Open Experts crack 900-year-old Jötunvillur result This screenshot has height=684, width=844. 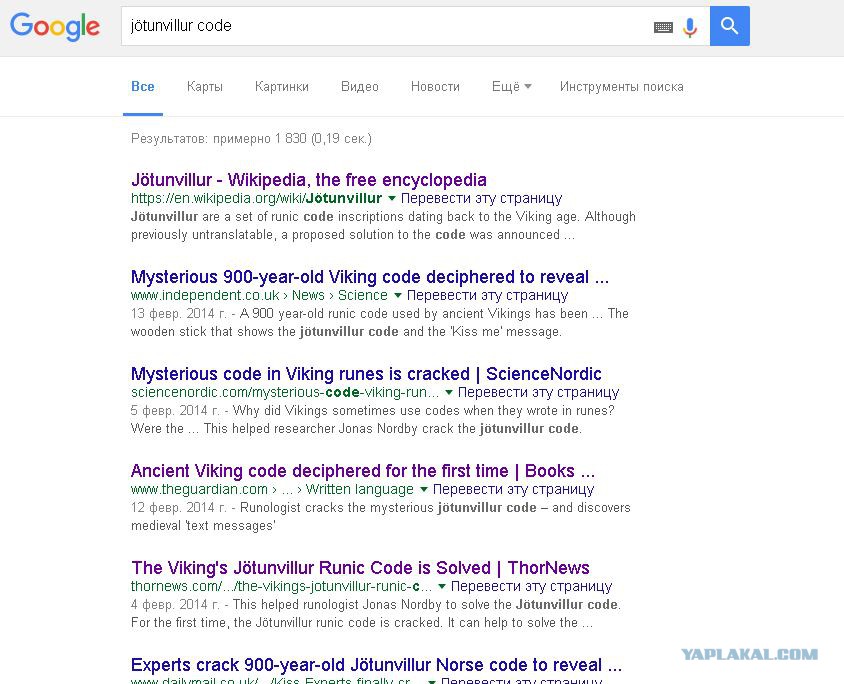(x=376, y=665)
